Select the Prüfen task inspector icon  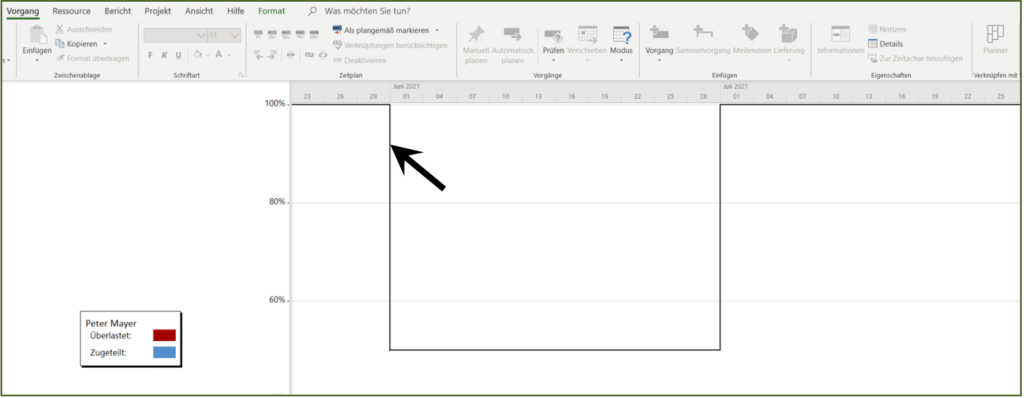pyautogui.click(x=553, y=35)
